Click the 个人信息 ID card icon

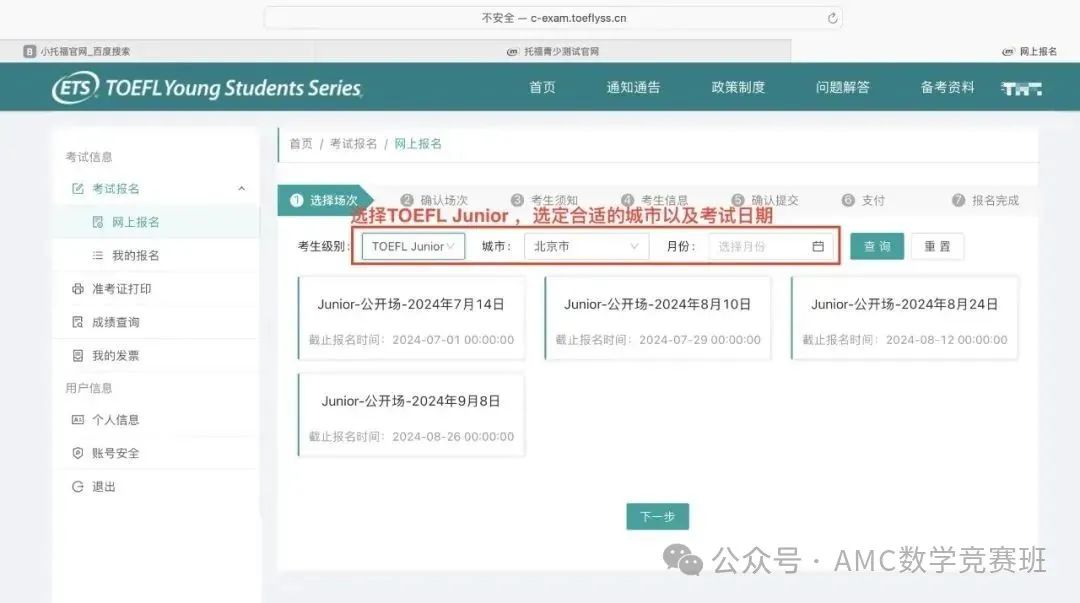coord(78,420)
